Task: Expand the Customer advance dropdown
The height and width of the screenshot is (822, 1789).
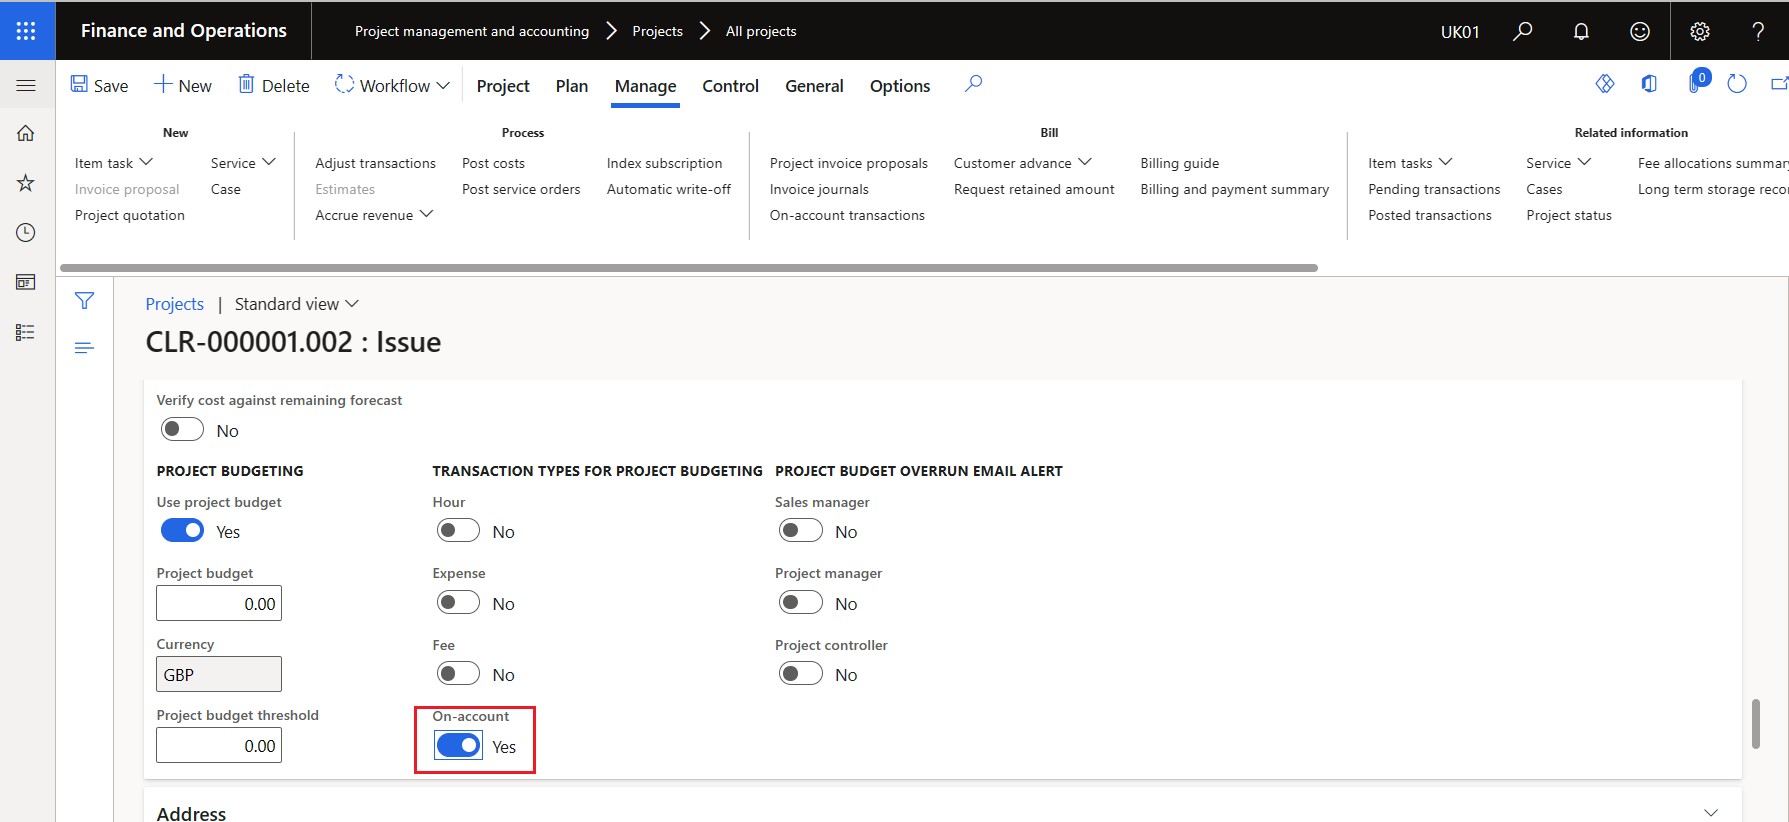Action: (x=1023, y=163)
